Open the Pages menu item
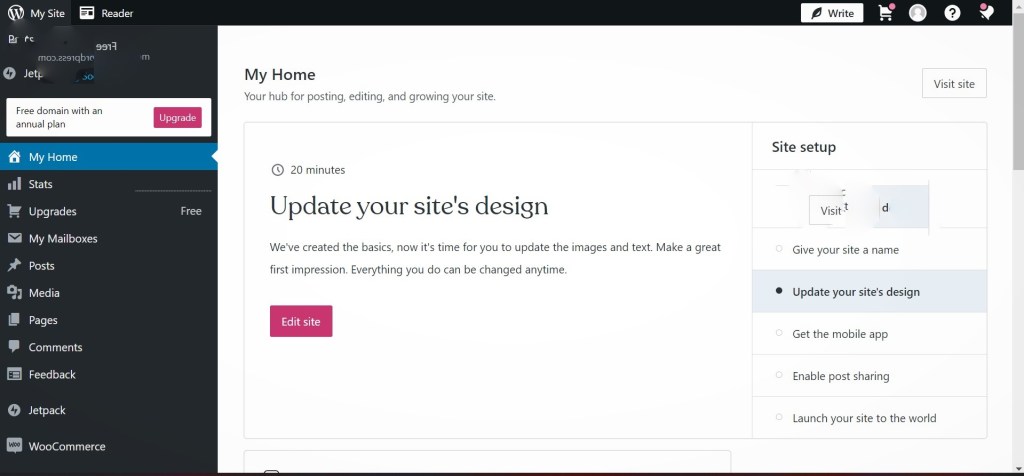1024x476 pixels. pos(43,320)
